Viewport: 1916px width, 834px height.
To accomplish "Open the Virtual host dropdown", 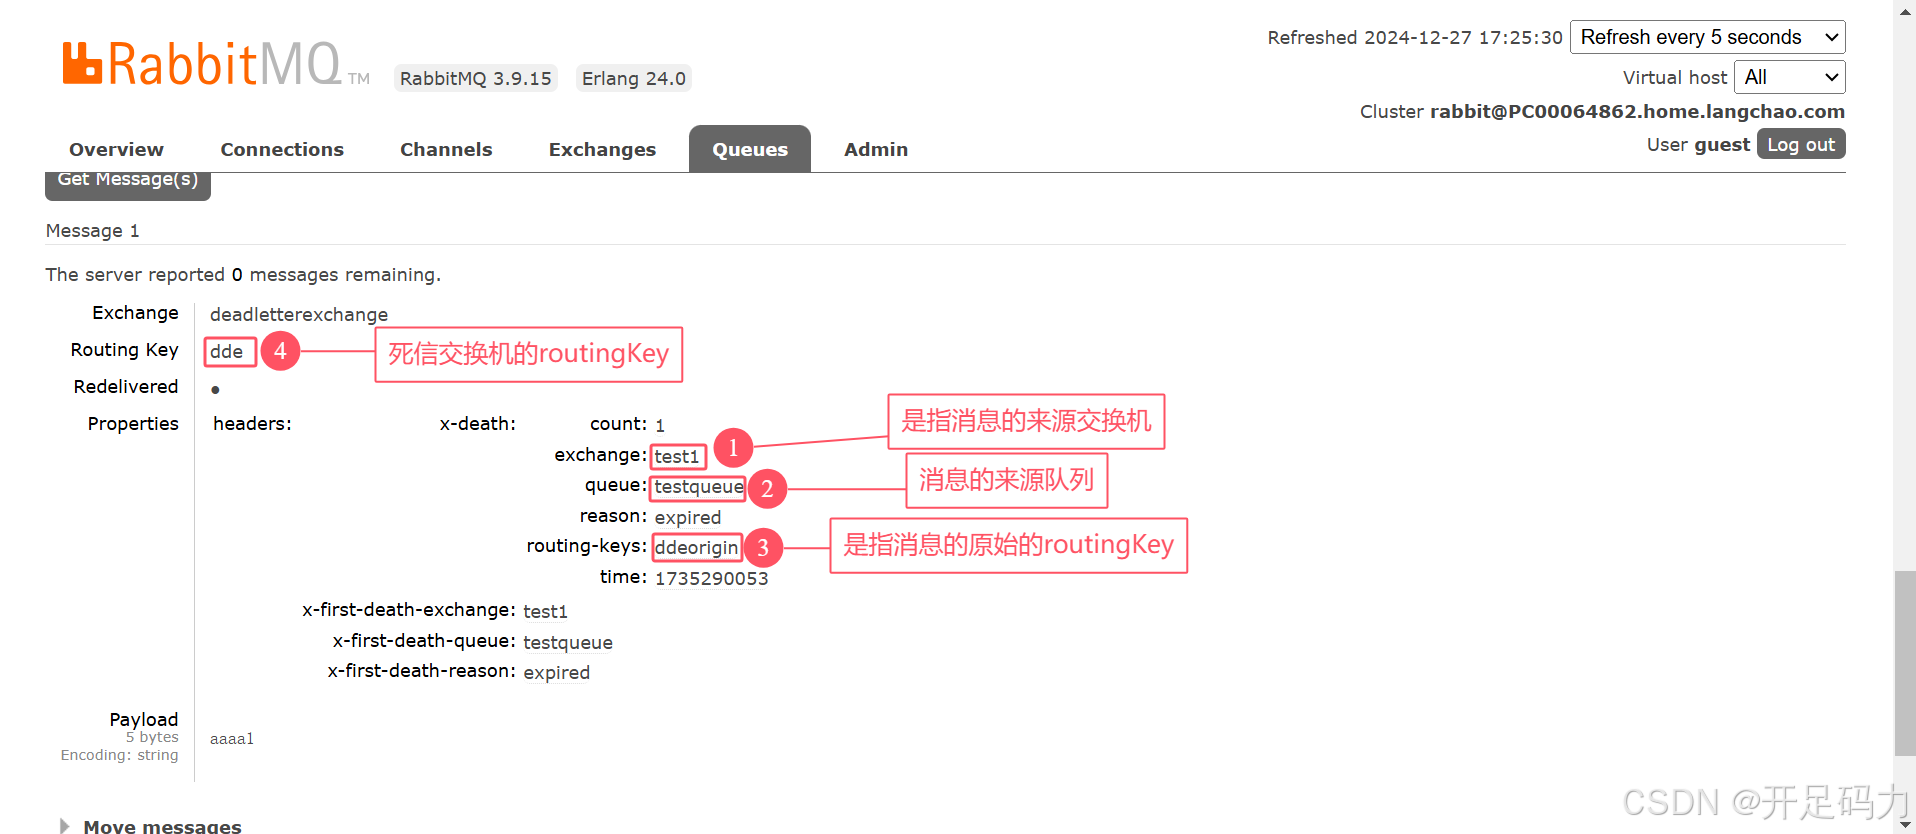I will (x=1790, y=77).
